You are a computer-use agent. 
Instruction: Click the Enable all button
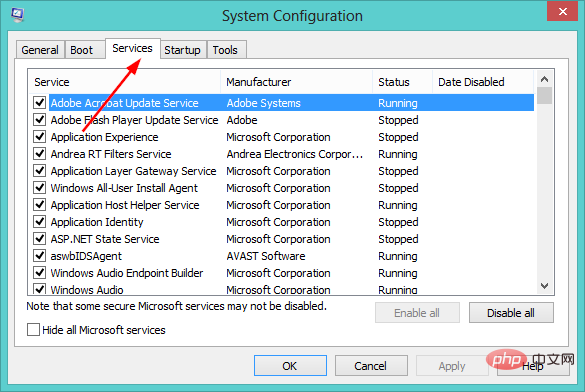417,313
